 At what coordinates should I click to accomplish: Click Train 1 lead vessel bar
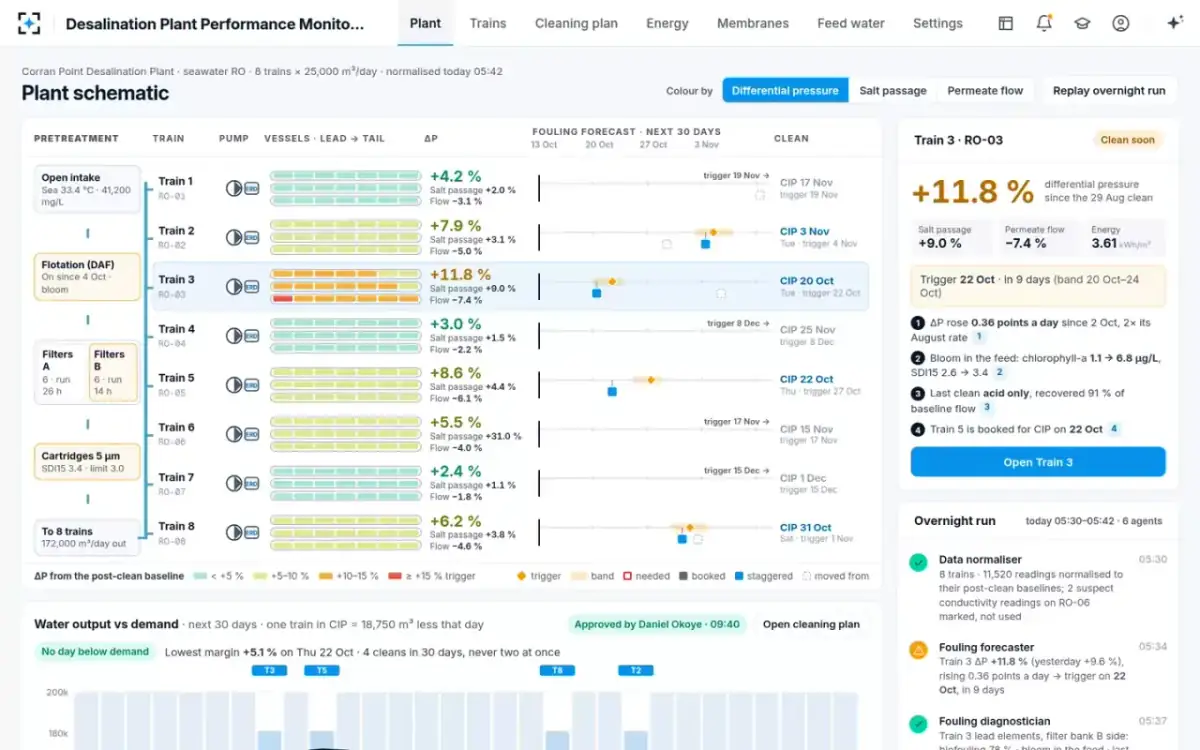pyautogui.click(x=346, y=175)
